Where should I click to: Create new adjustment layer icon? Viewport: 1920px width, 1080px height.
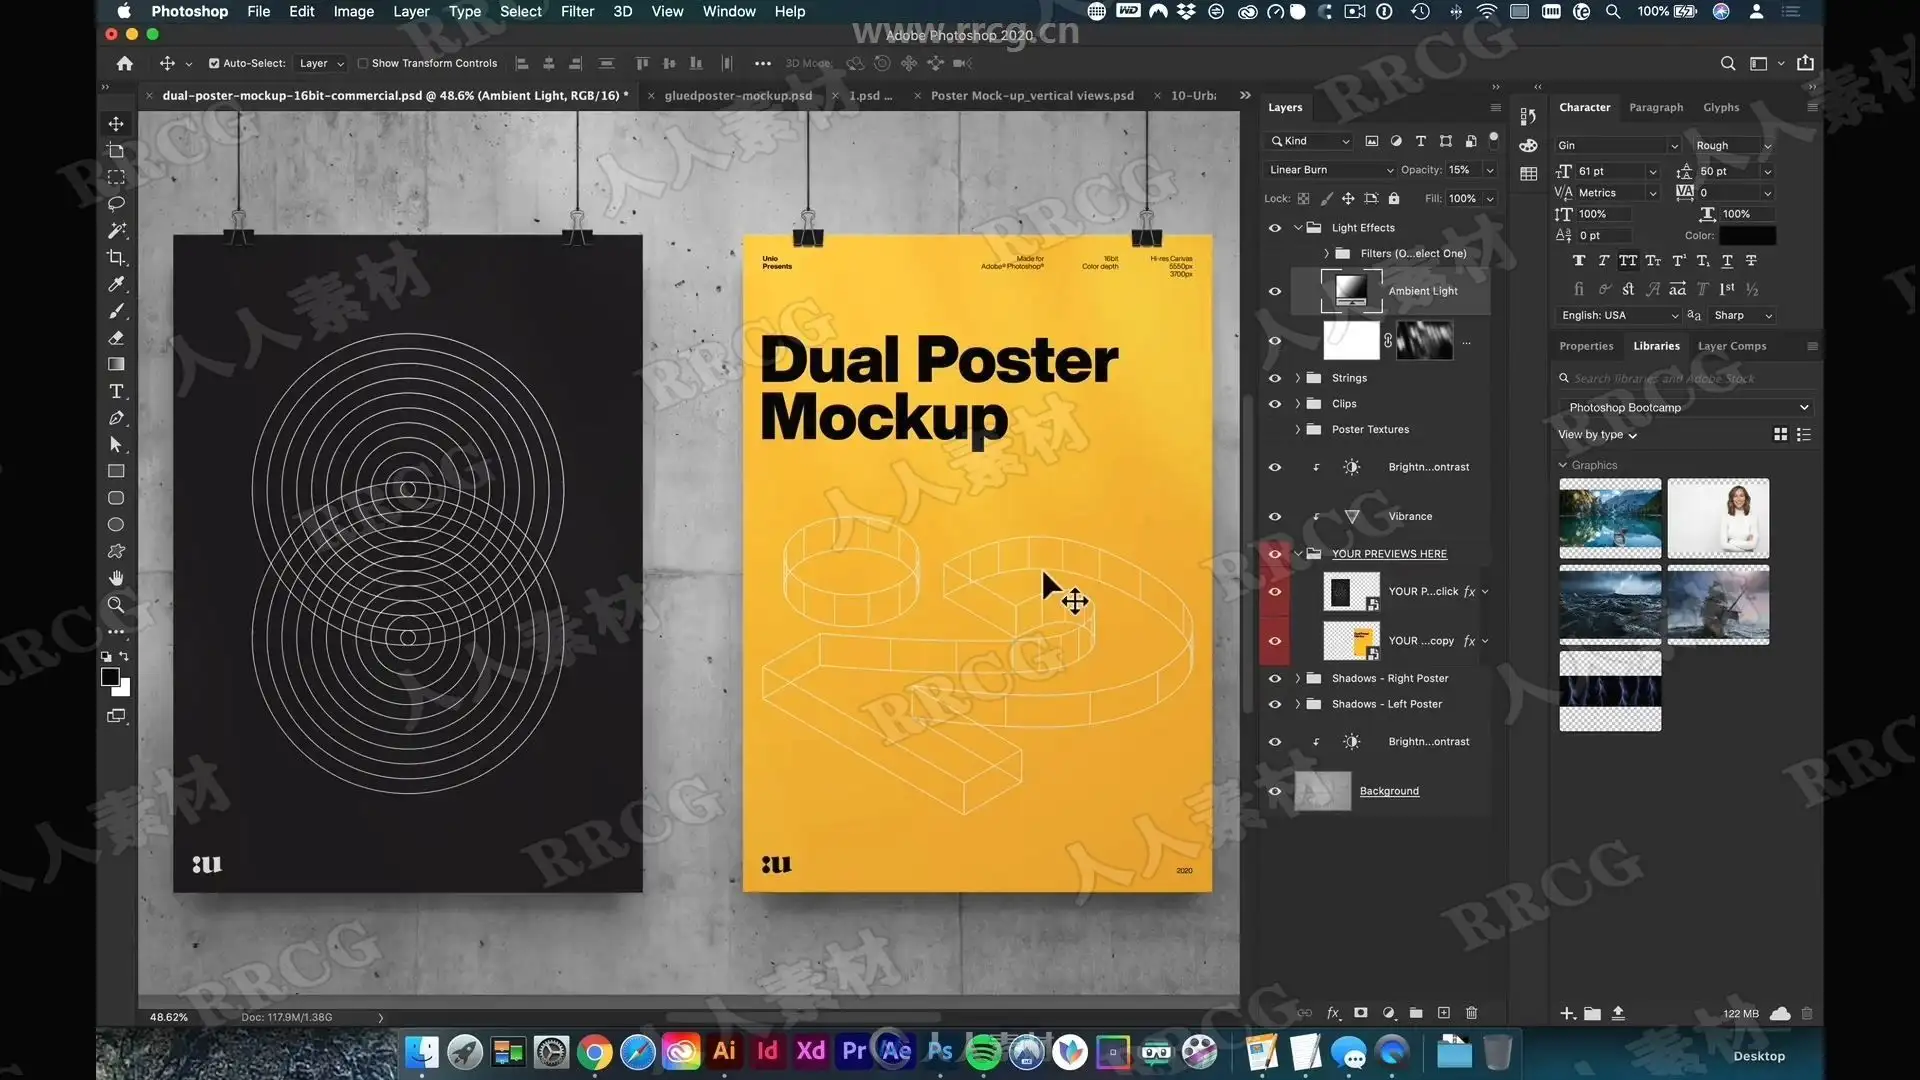[x=1389, y=1013]
